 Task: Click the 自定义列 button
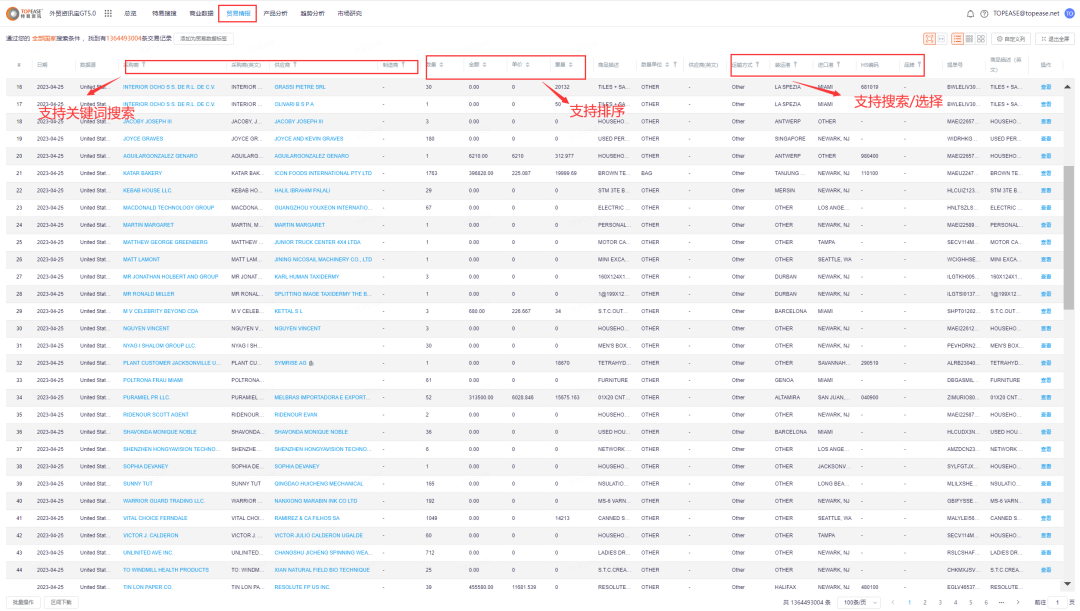pos(1010,39)
